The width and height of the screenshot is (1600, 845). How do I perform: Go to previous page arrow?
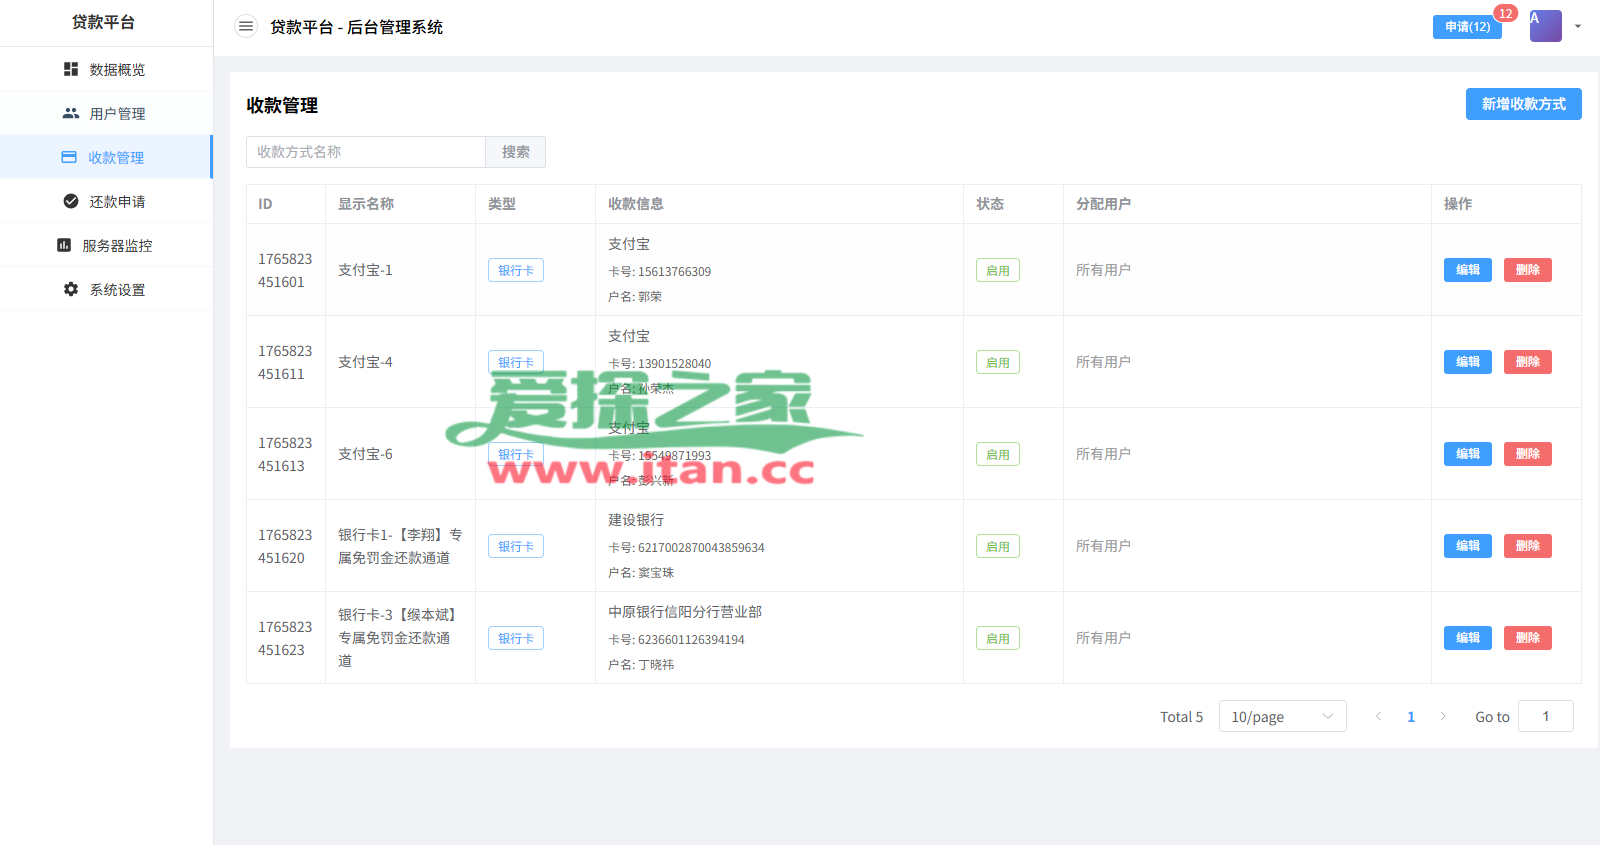tap(1379, 716)
